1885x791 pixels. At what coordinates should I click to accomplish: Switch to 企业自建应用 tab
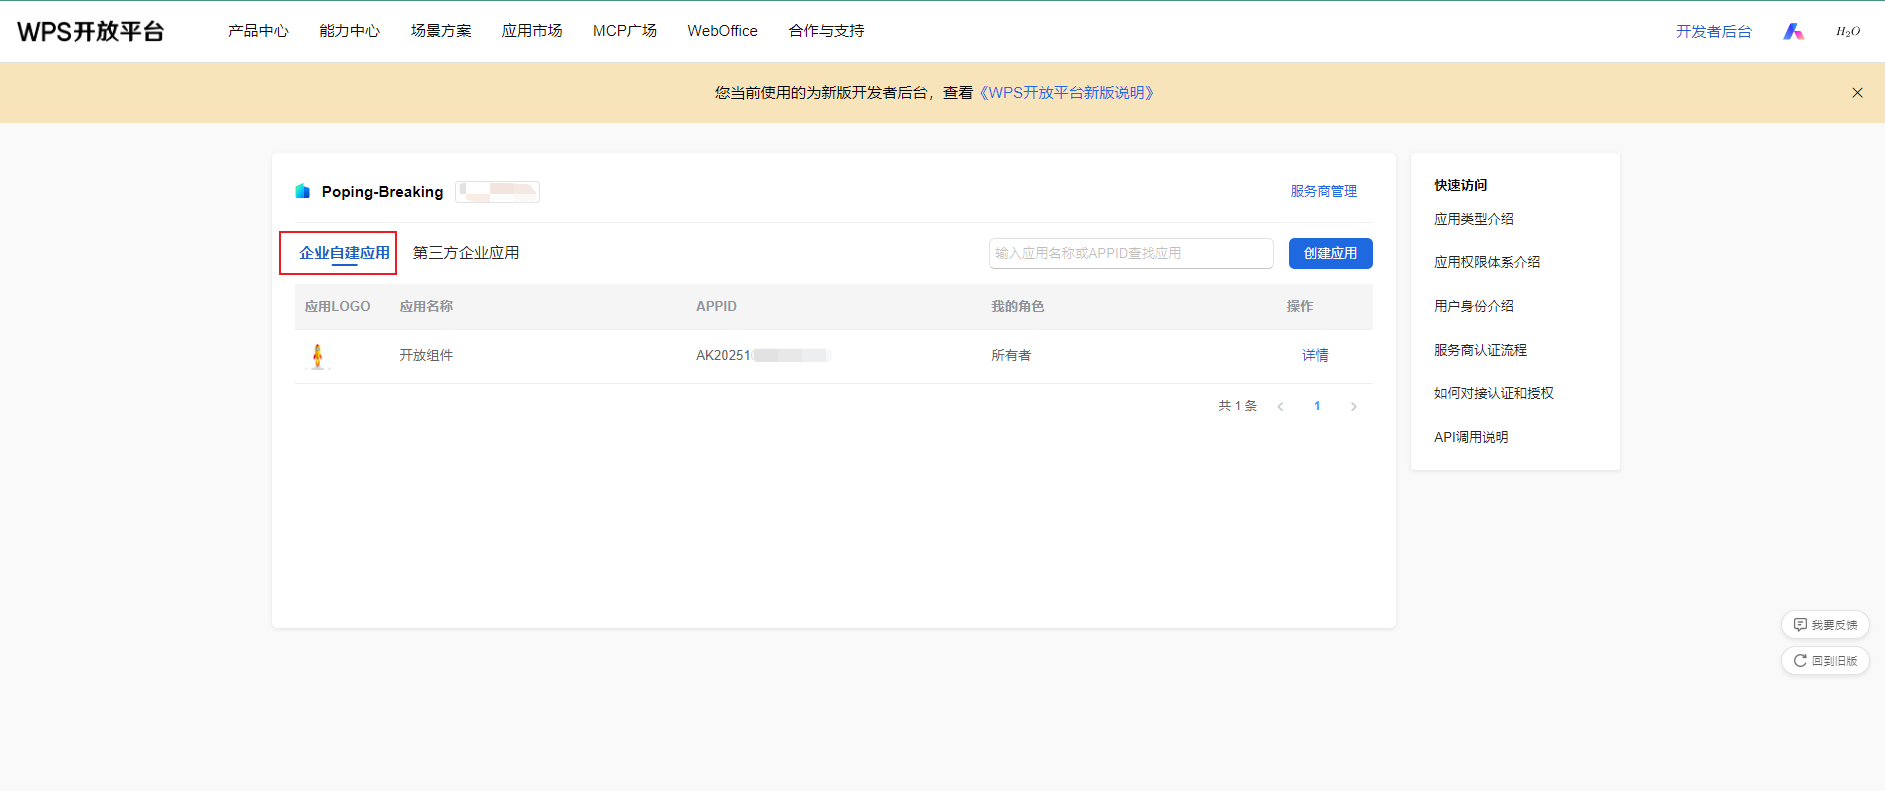coord(344,253)
